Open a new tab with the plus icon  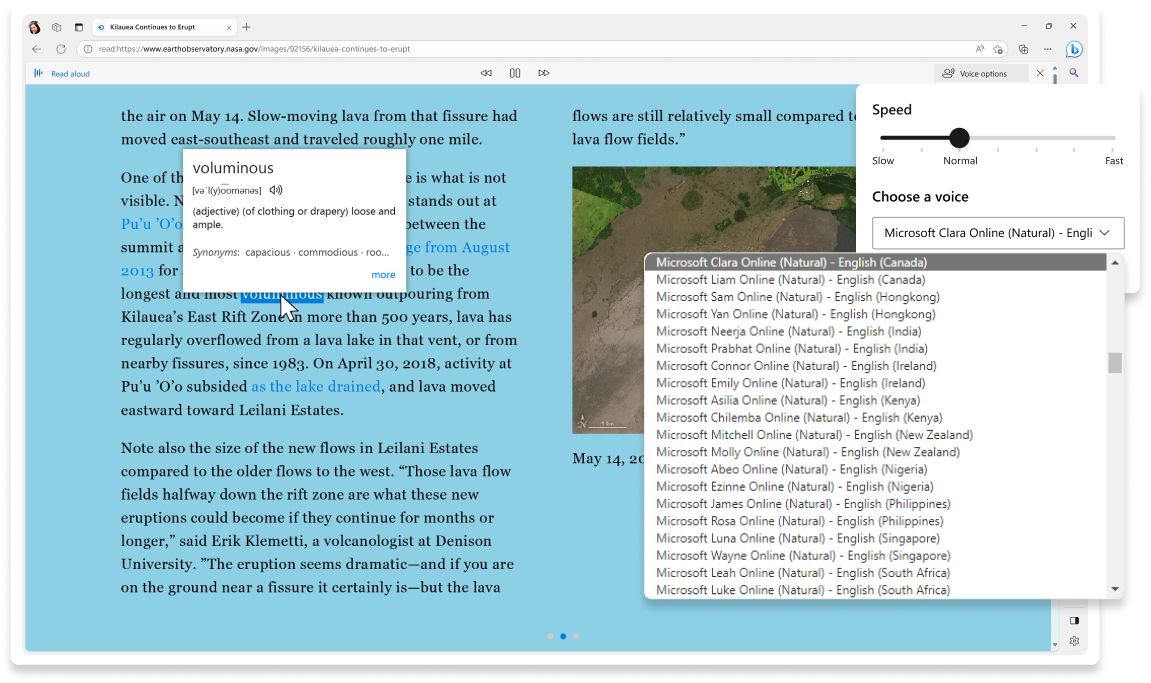[x=247, y=27]
